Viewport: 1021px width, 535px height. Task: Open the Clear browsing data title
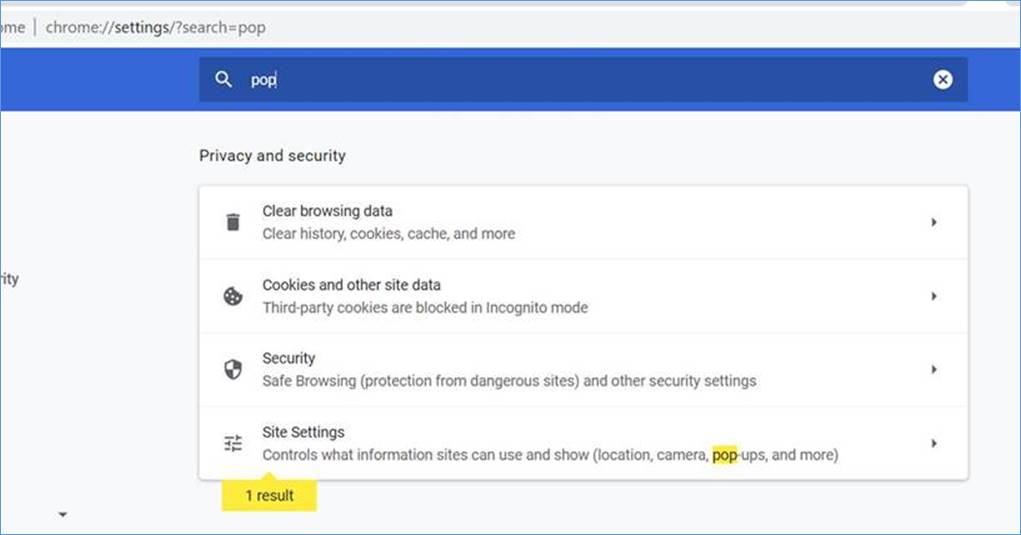point(327,211)
